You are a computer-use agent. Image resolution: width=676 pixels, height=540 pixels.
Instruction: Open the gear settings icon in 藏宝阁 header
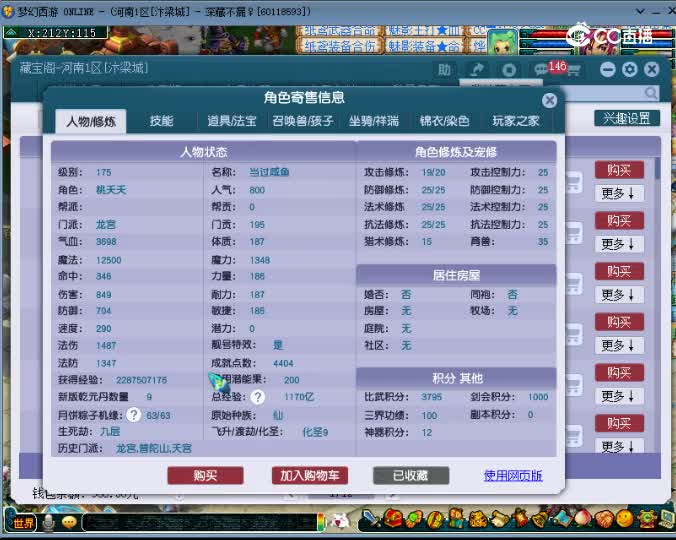coord(630,69)
